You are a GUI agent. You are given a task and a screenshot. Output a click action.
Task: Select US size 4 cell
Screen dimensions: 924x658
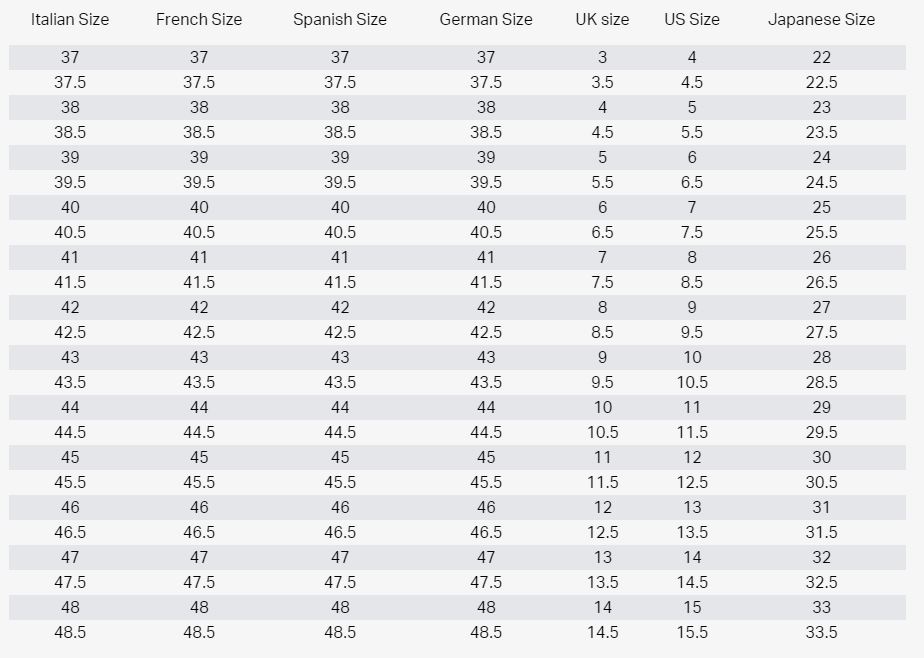coord(692,57)
